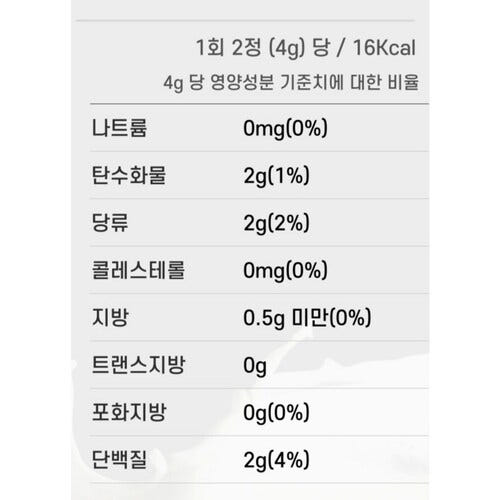Select the 2g(2%) sugar value
Screen dimensions: 500x500
coord(276,223)
